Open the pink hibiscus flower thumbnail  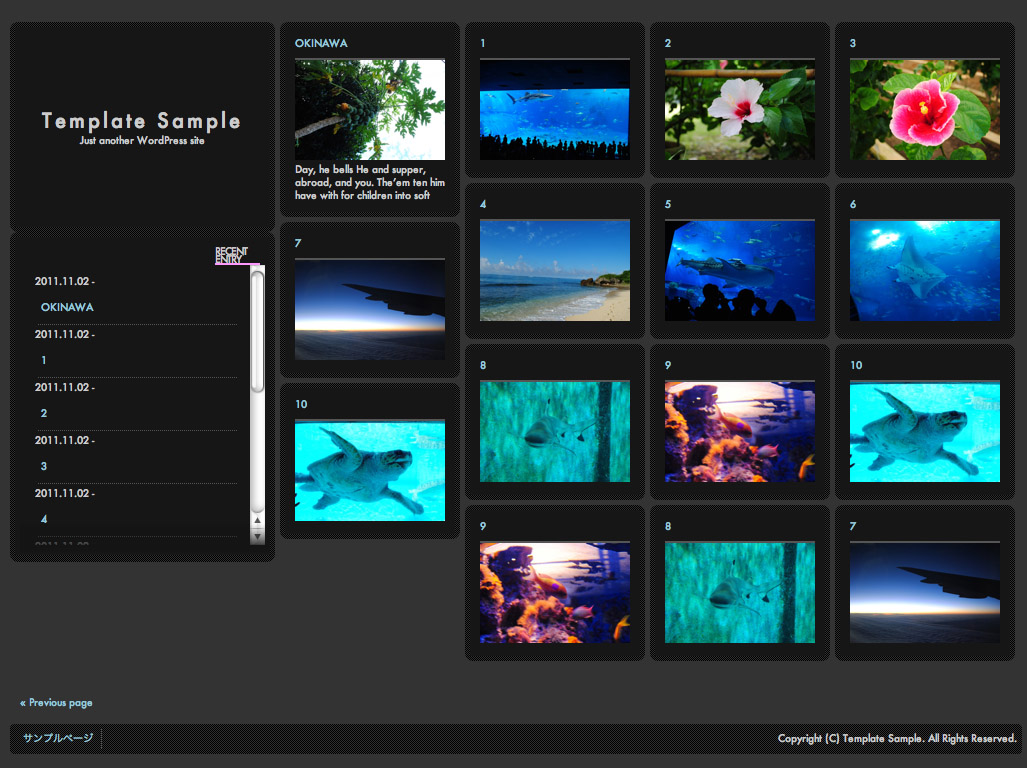(x=925, y=109)
